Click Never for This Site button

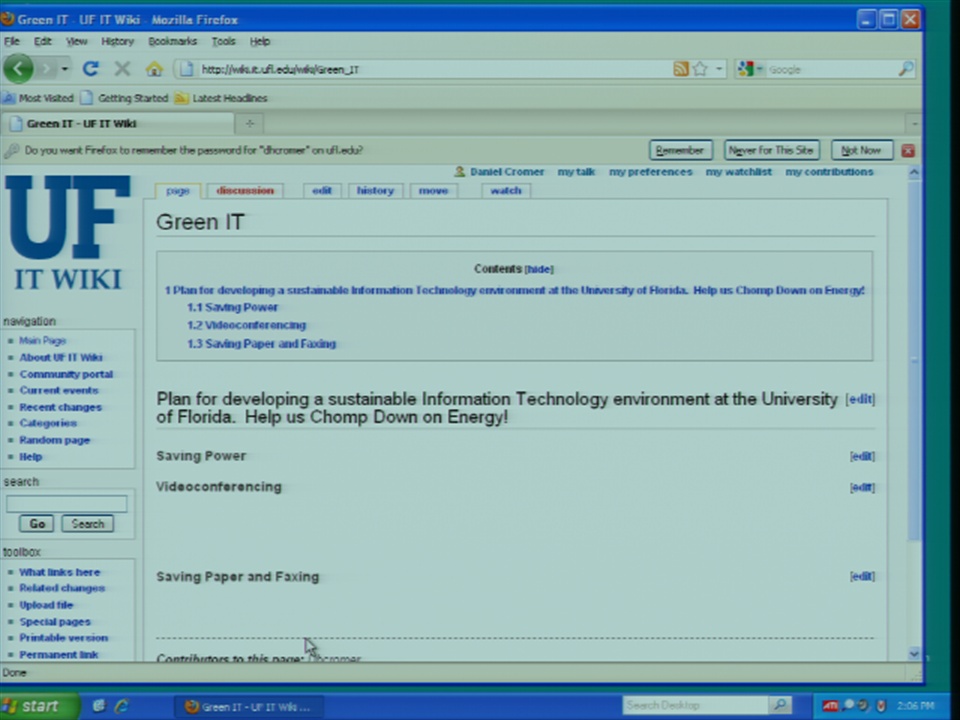(771, 150)
